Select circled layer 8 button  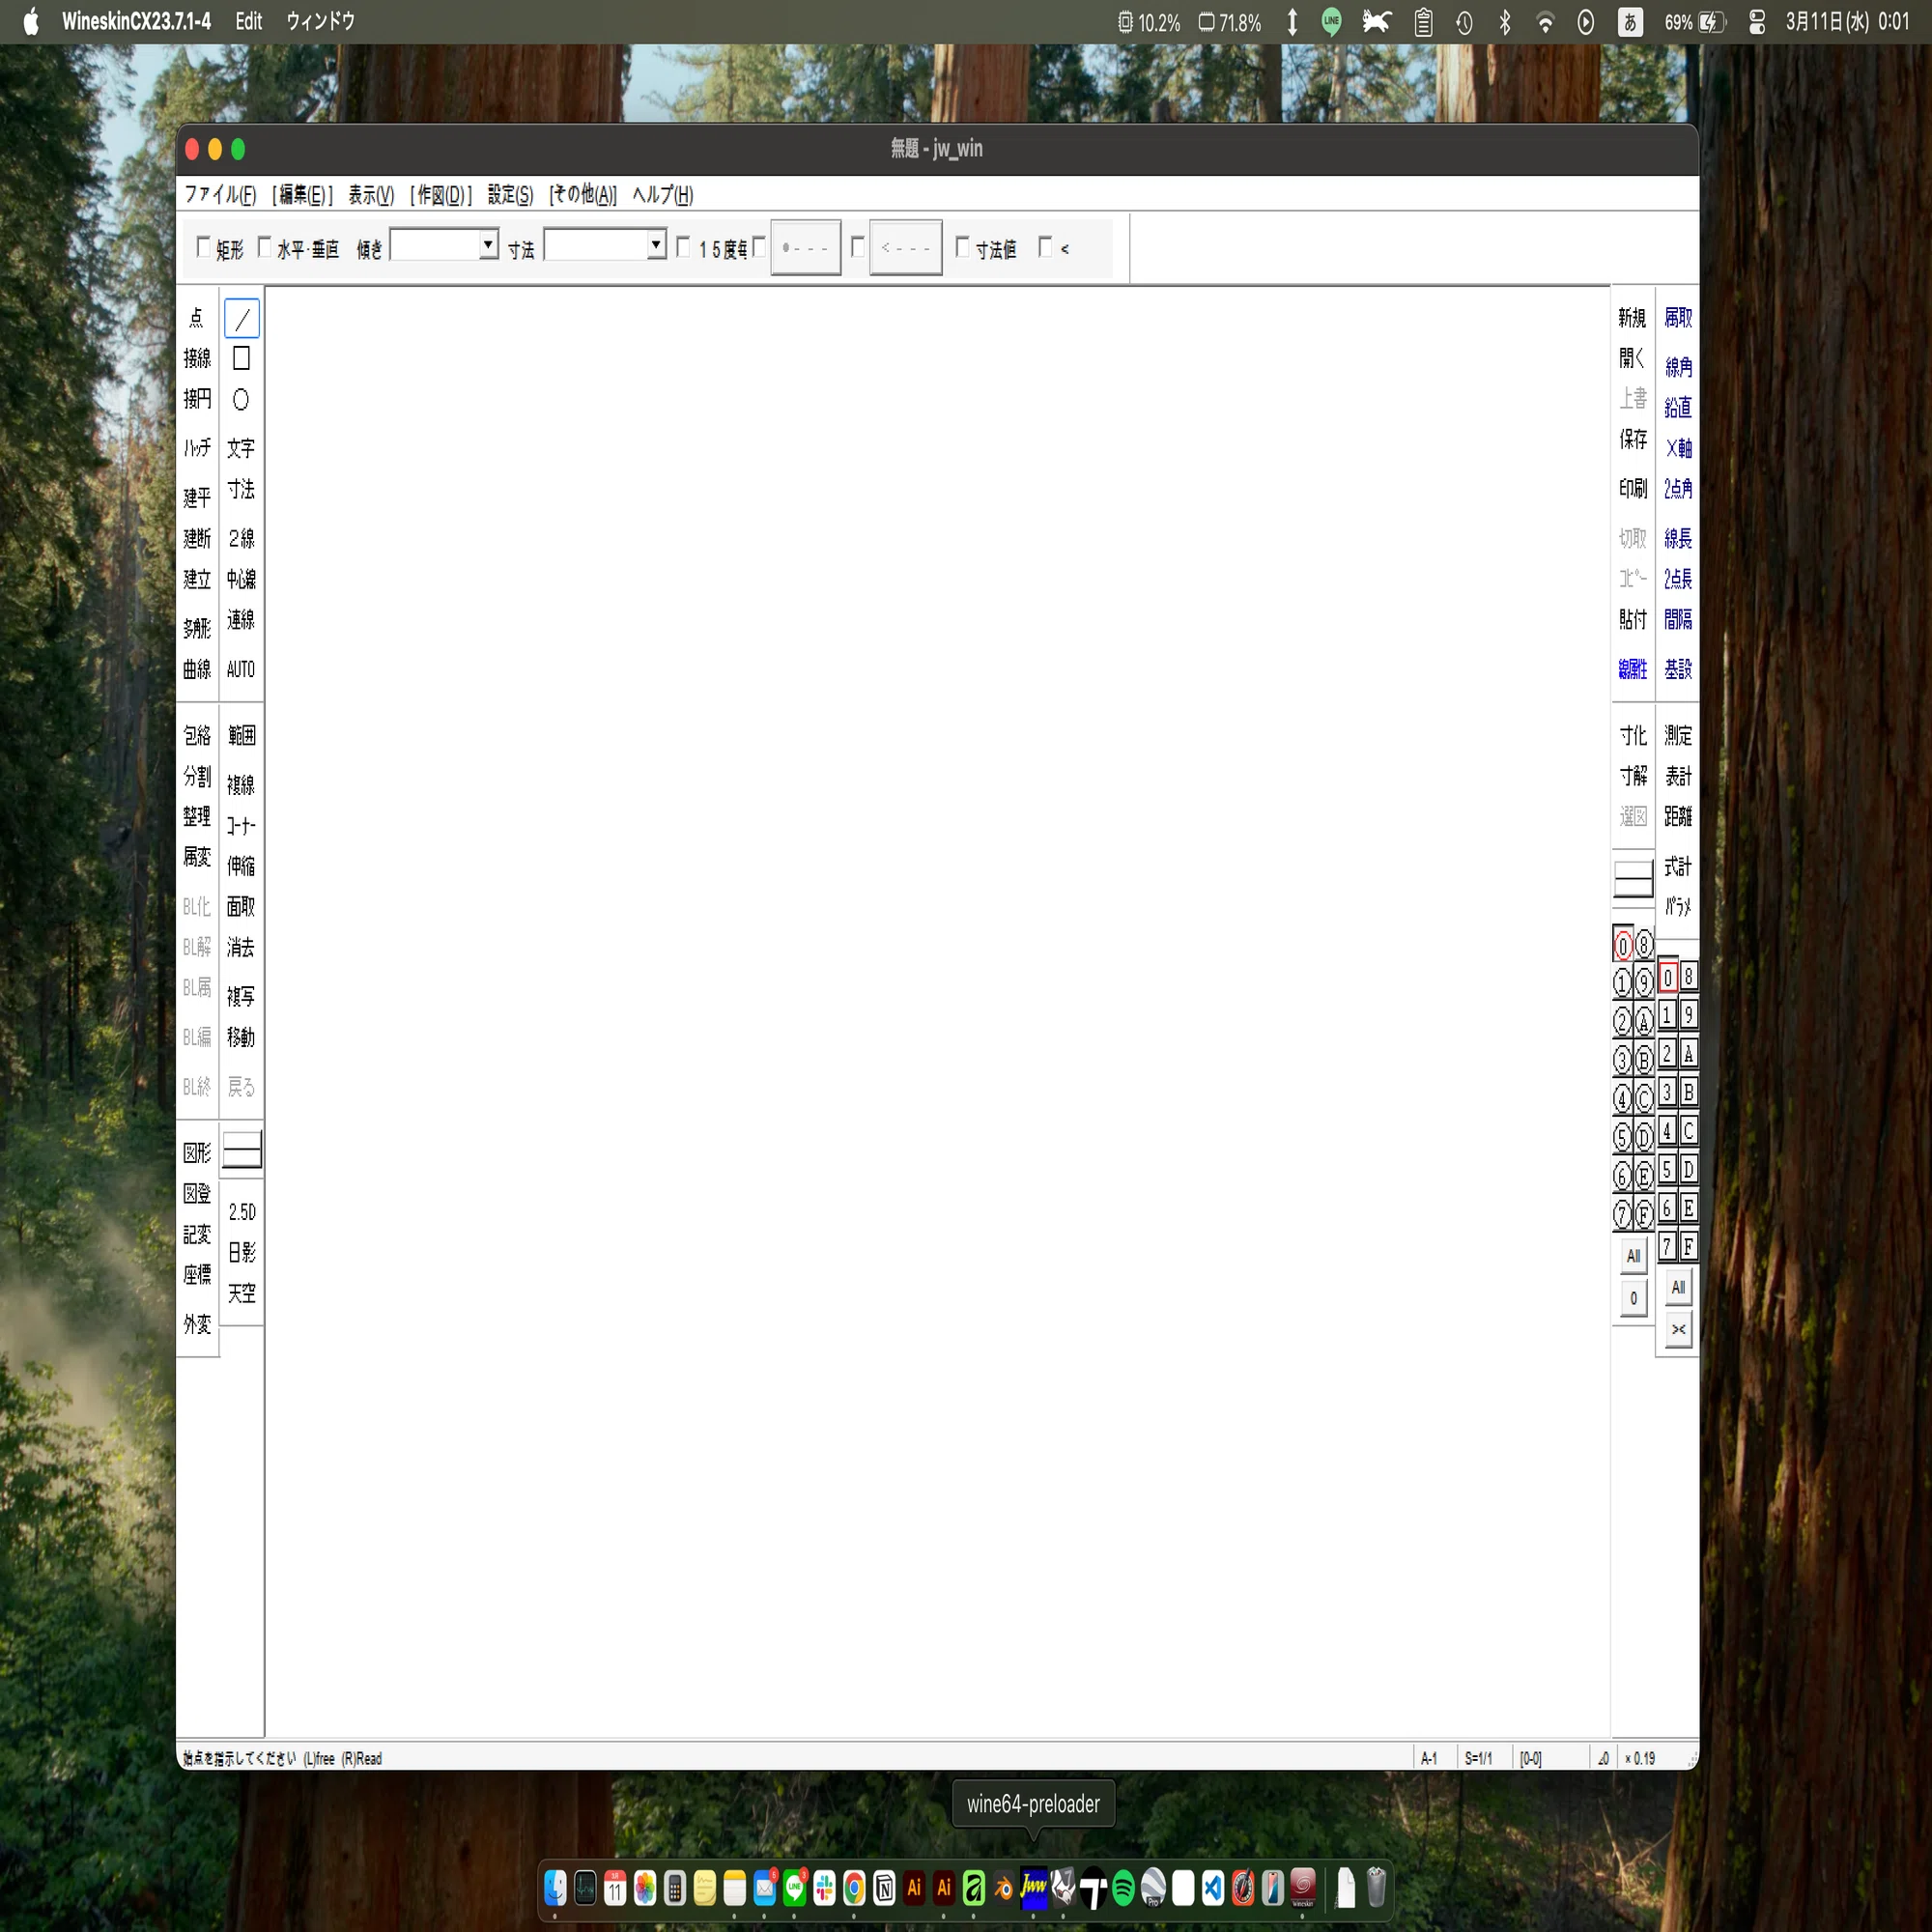coord(1644,944)
